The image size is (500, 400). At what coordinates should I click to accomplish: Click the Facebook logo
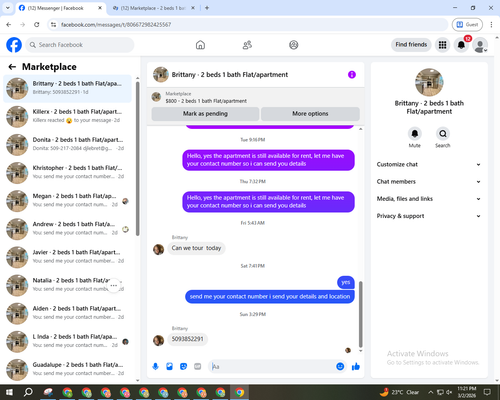click(x=14, y=45)
